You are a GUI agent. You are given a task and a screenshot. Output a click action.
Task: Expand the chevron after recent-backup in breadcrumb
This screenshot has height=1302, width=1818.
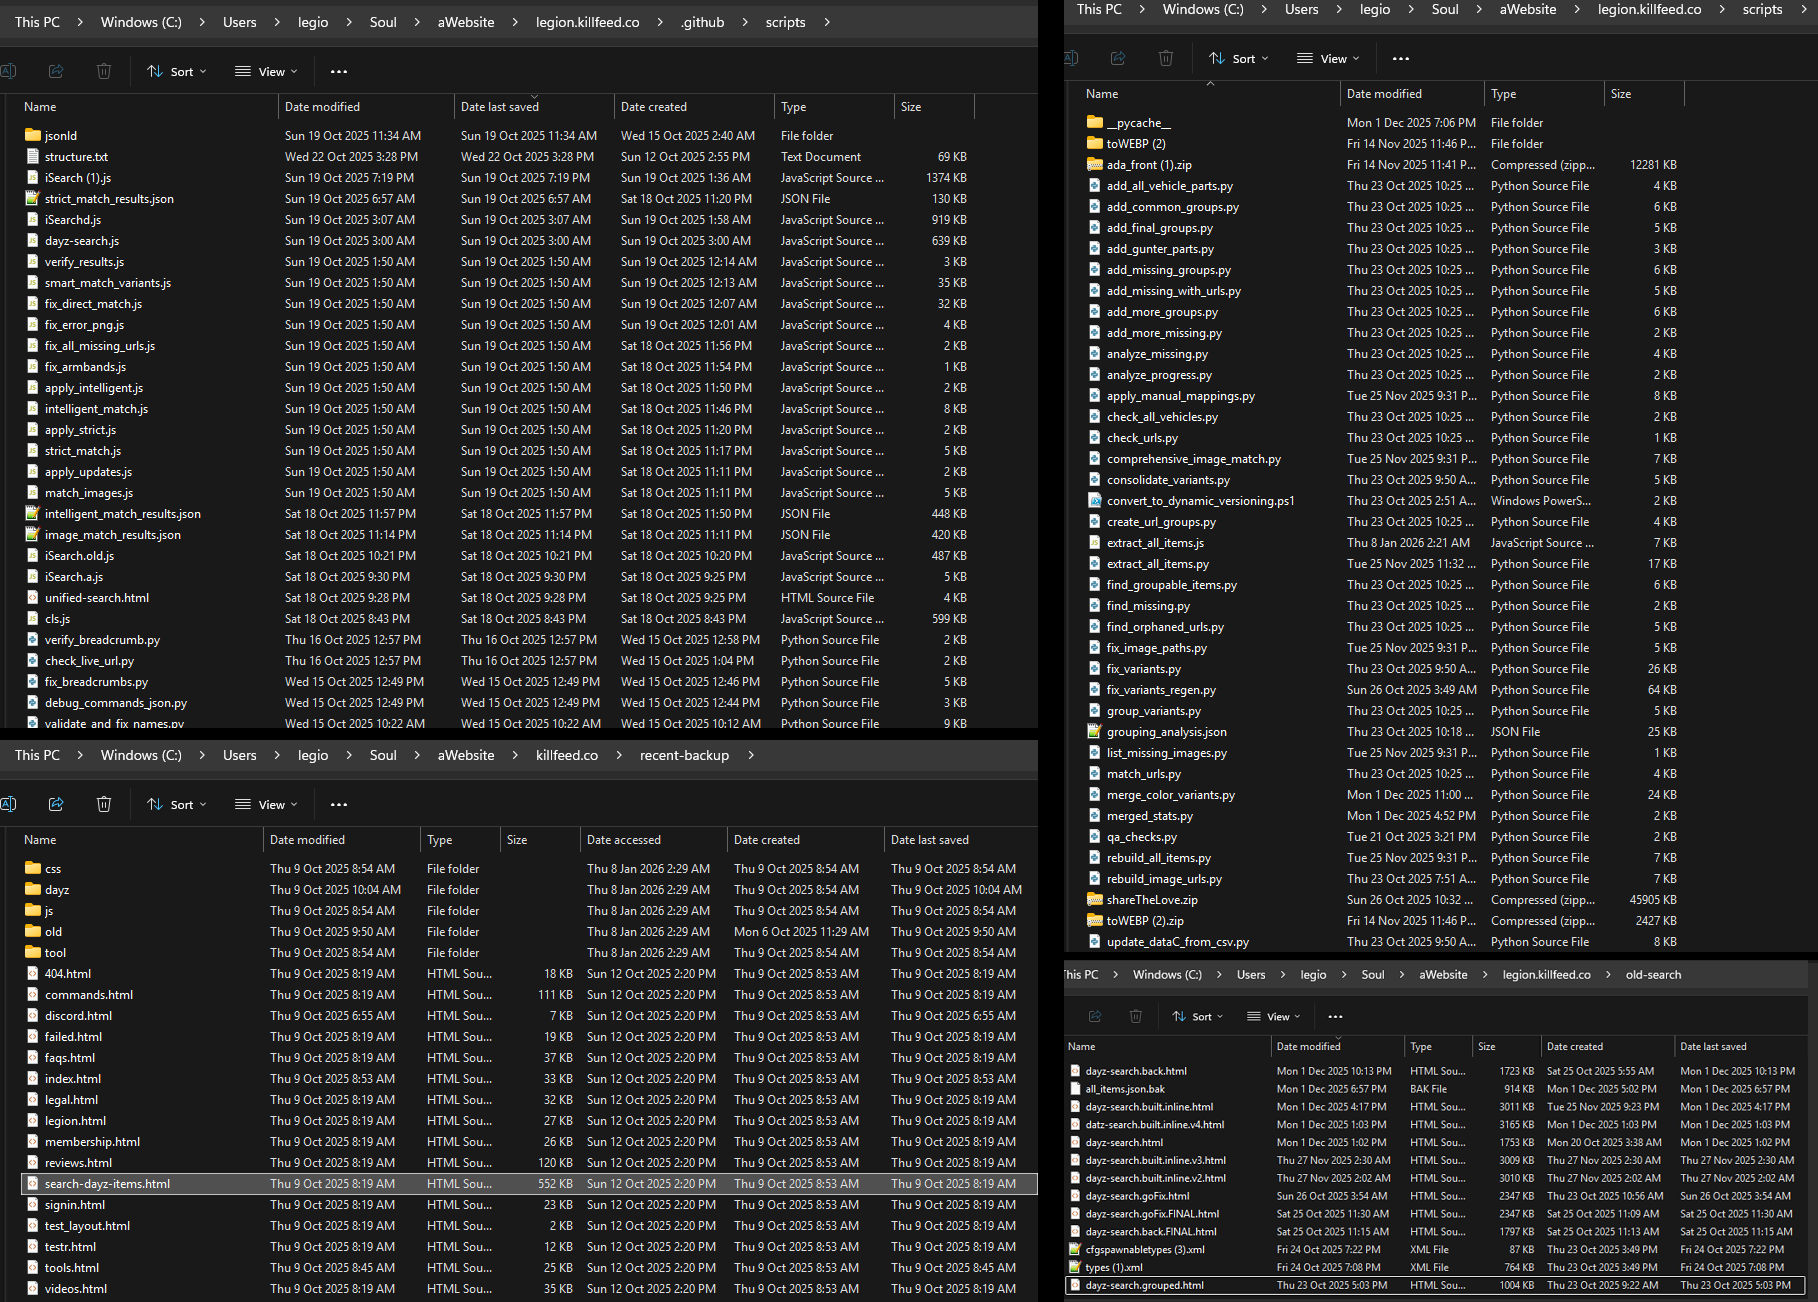[750, 755]
